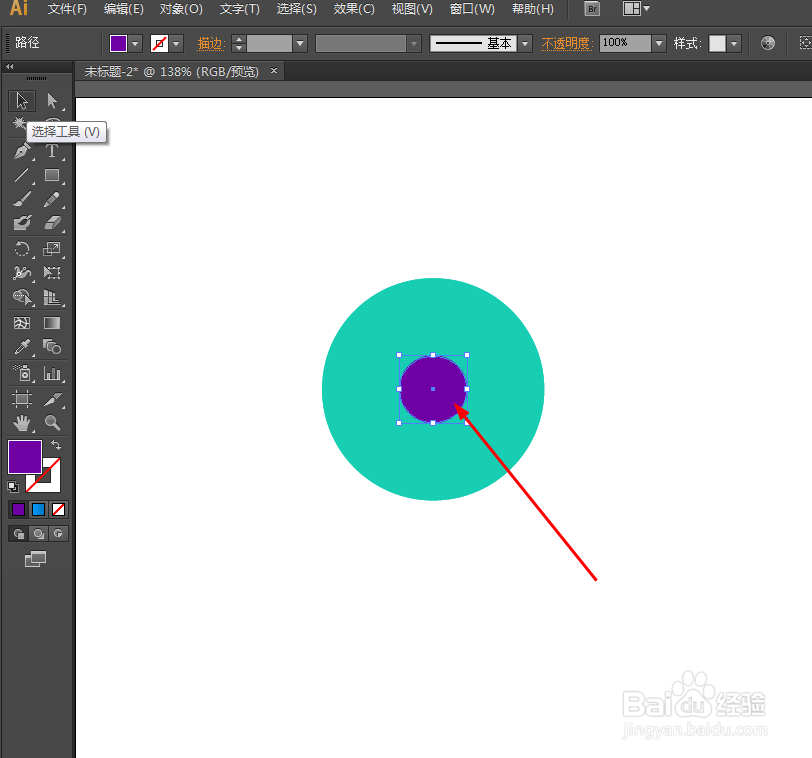Select the Scale tool
This screenshot has width=812, height=758.
(52, 249)
